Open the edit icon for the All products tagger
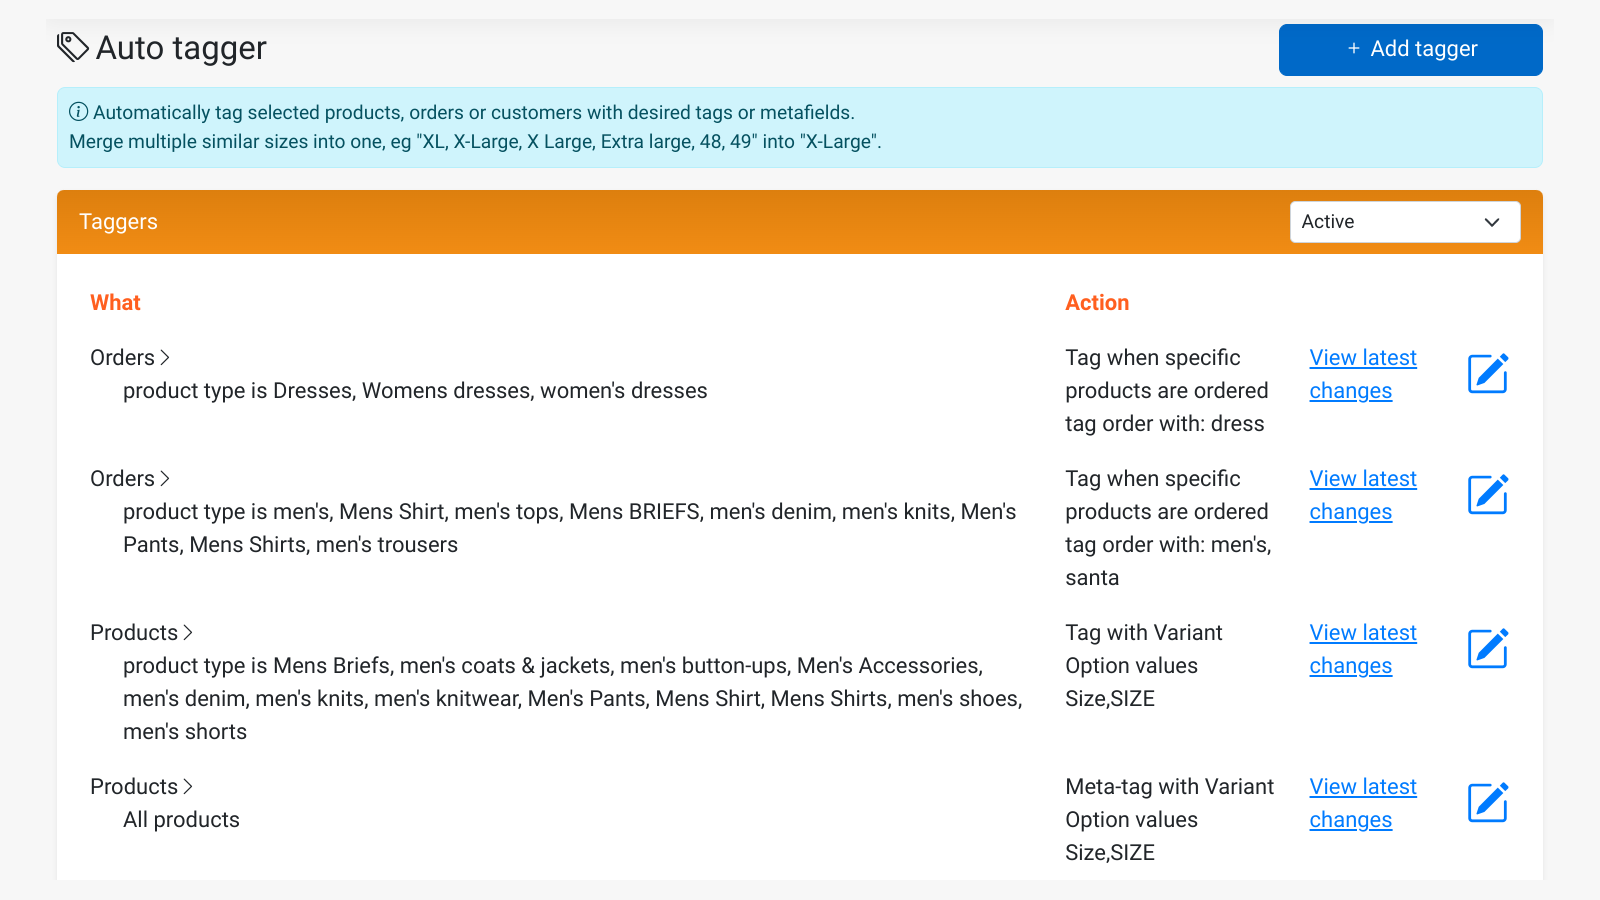 pos(1488,802)
